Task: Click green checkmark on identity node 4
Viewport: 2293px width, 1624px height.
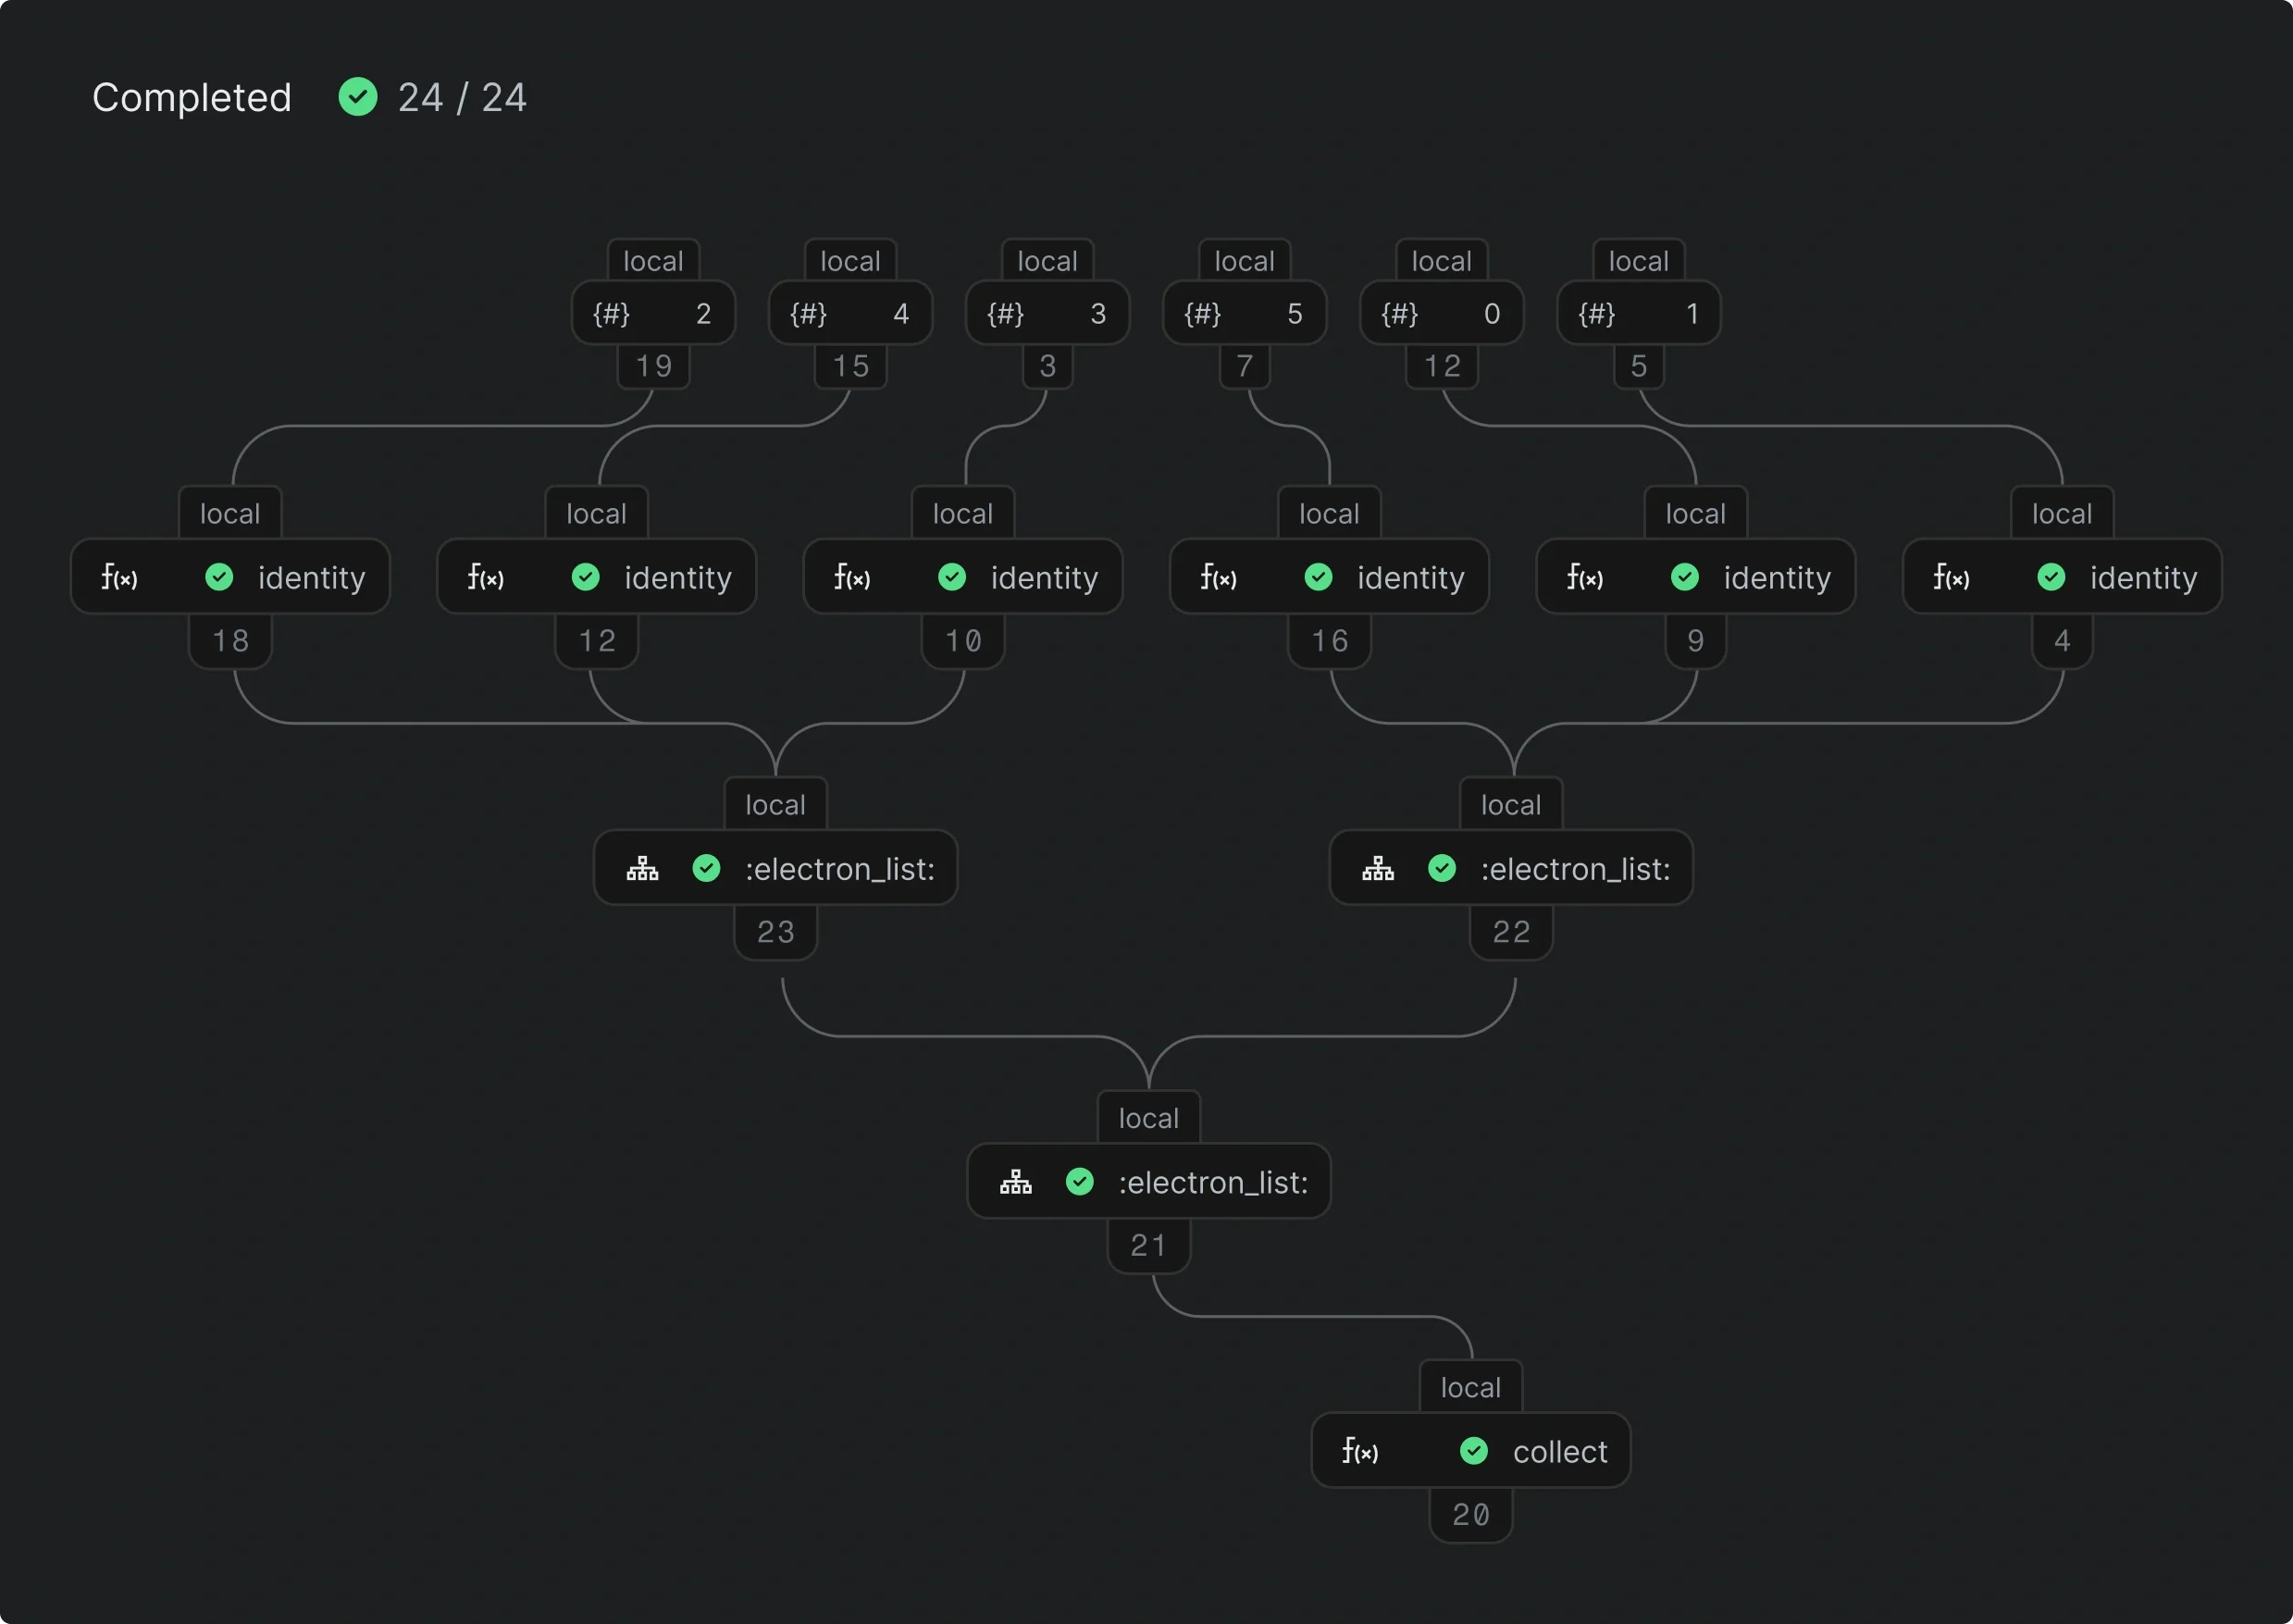Action: 2051,577
